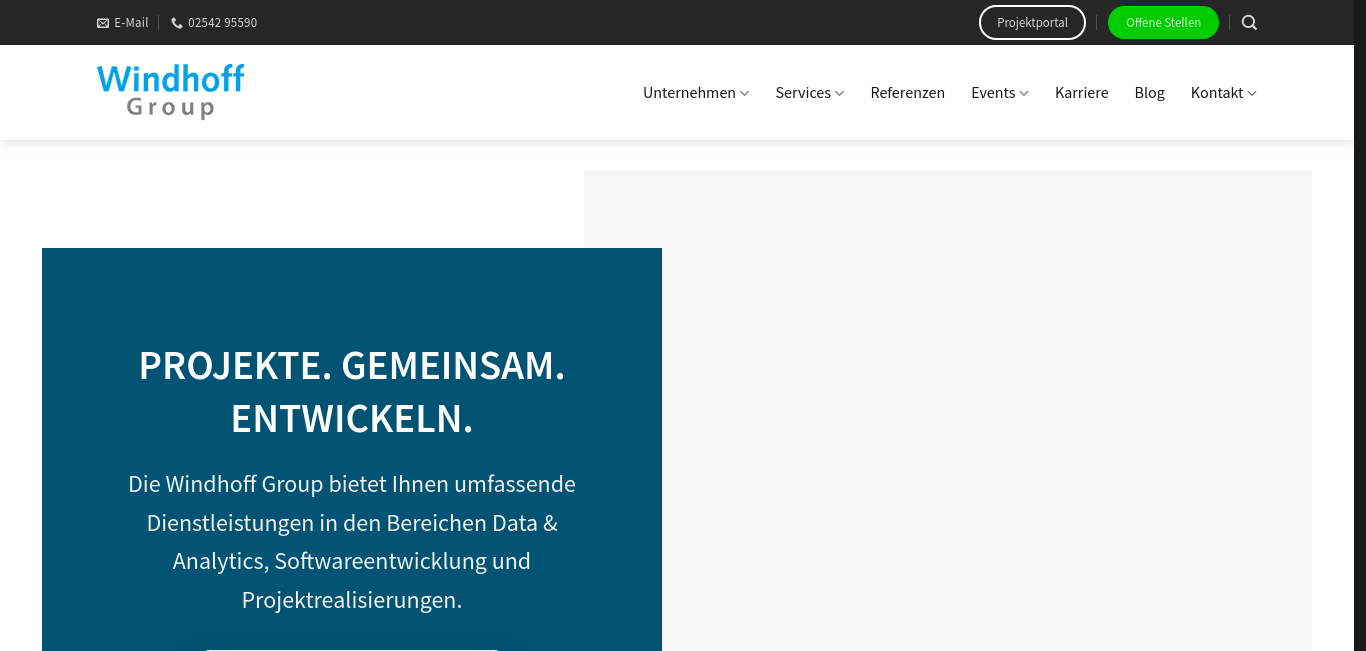Open the Blog page
The height and width of the screenshot is (651, 1366).
(1149, 93)
